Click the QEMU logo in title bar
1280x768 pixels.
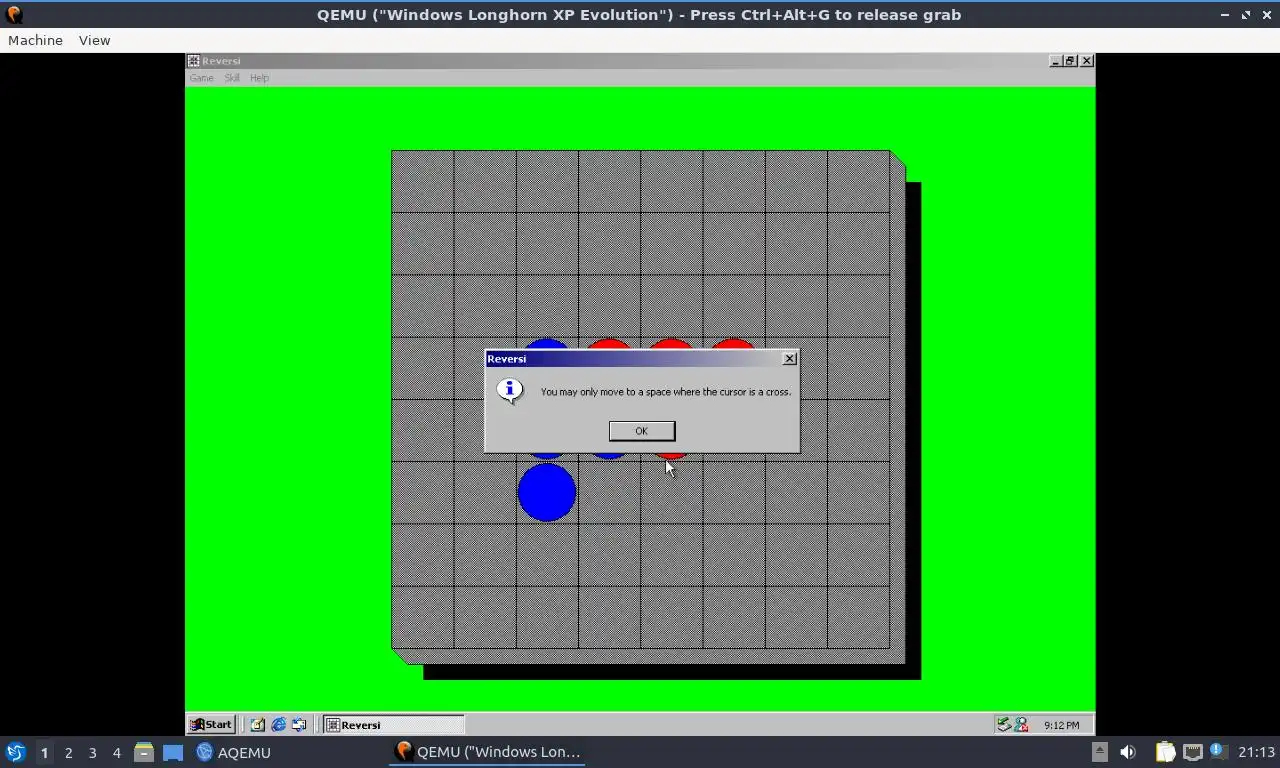(x=14, y=14)
